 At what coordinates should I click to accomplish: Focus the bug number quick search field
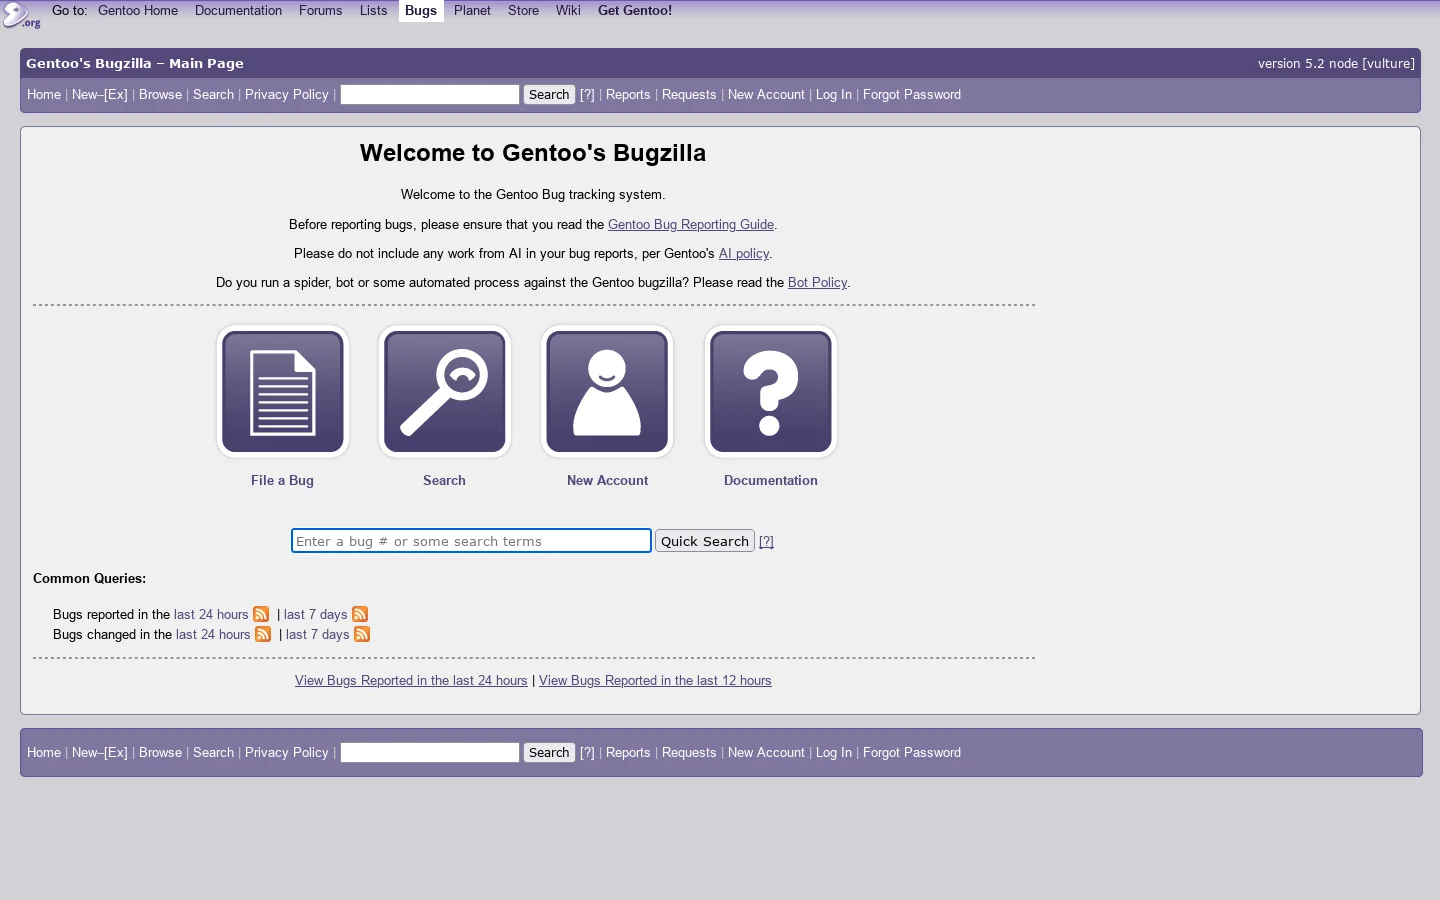pos(471,541)
